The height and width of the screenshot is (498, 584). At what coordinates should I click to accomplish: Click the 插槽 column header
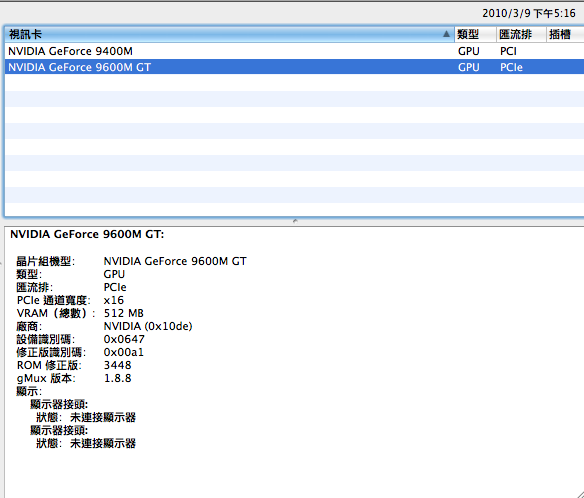pos(565,34)
